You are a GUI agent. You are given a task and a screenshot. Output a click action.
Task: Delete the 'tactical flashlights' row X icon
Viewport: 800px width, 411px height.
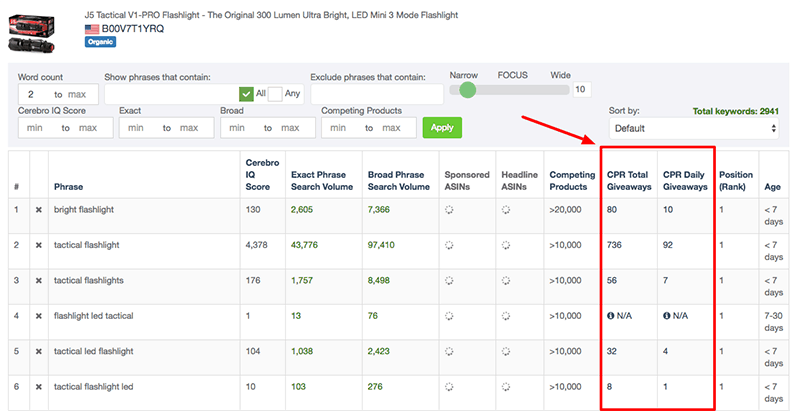click(39, 281)
